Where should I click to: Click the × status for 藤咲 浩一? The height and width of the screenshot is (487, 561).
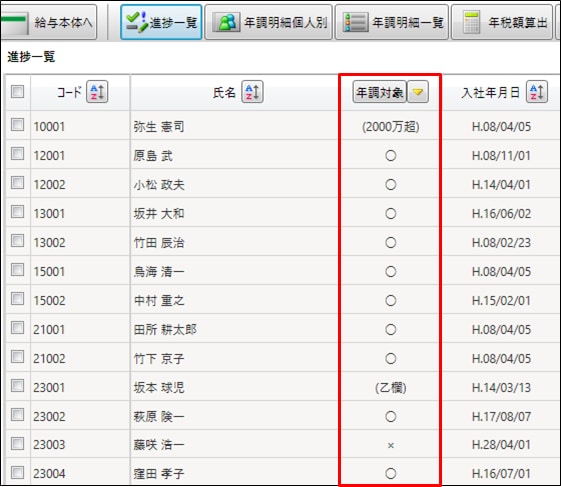(390, 445)
